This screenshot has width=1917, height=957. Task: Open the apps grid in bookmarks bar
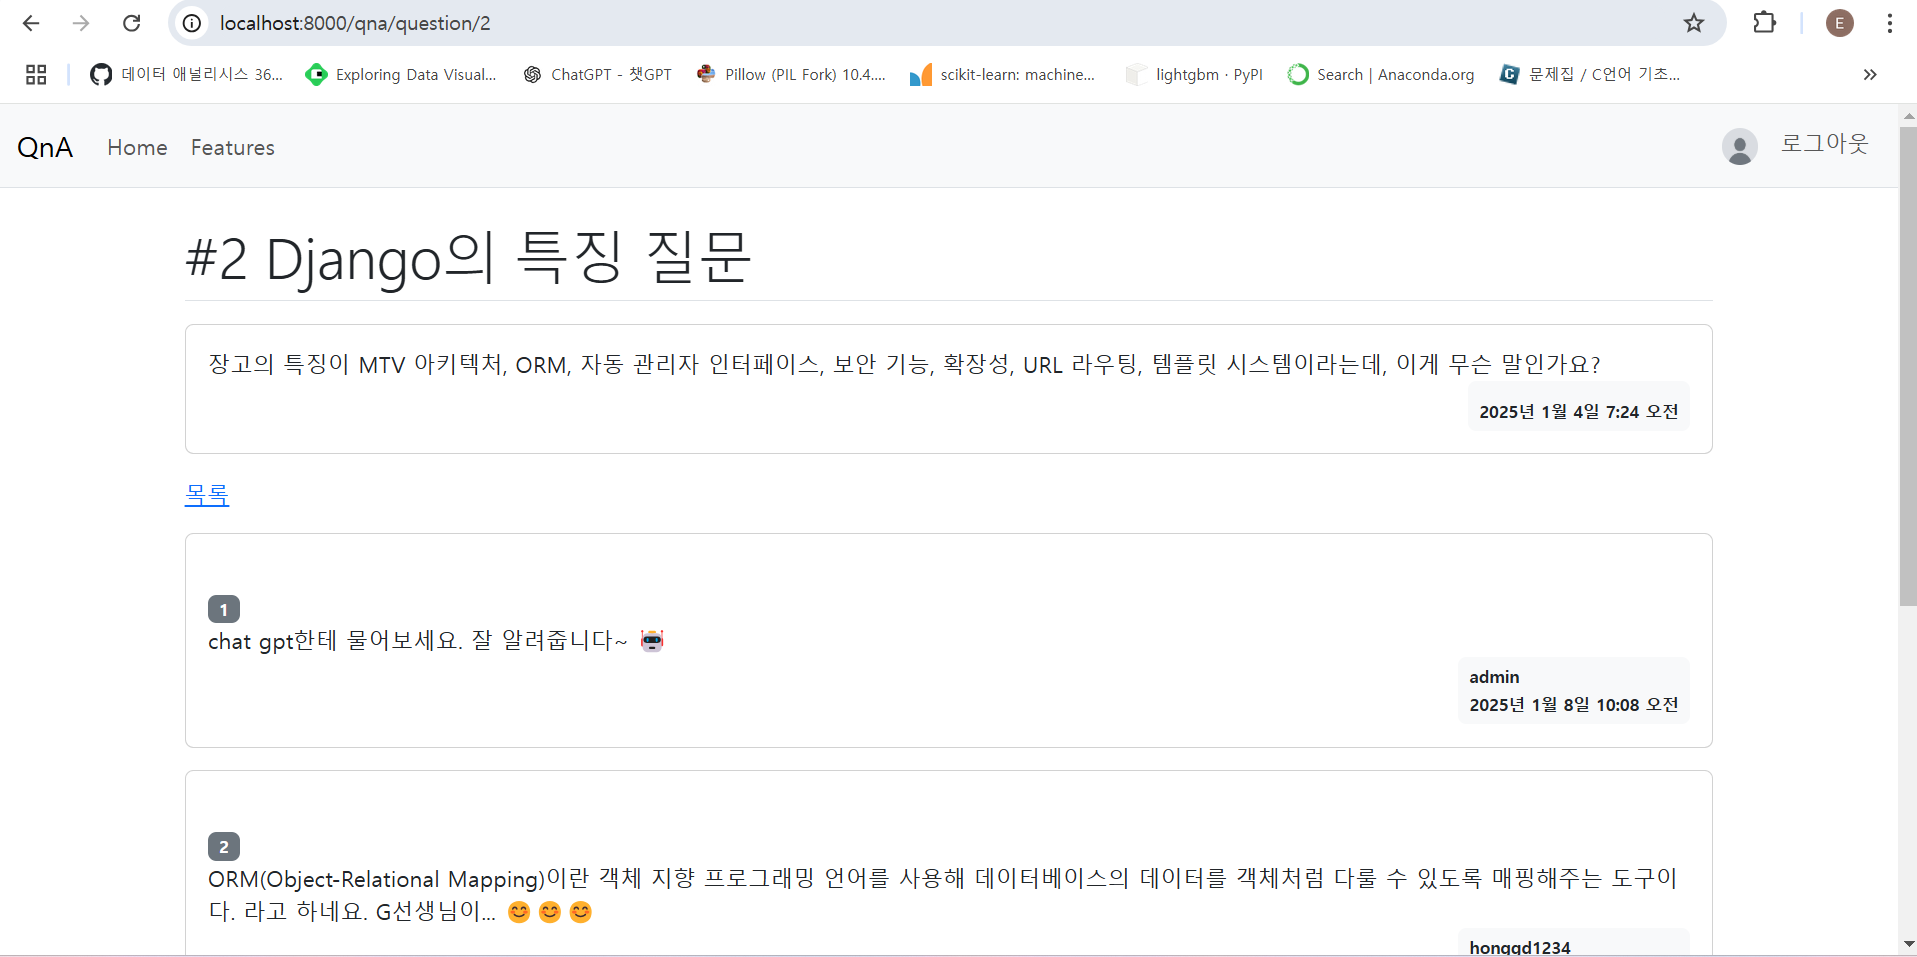(x=36, y=74)
